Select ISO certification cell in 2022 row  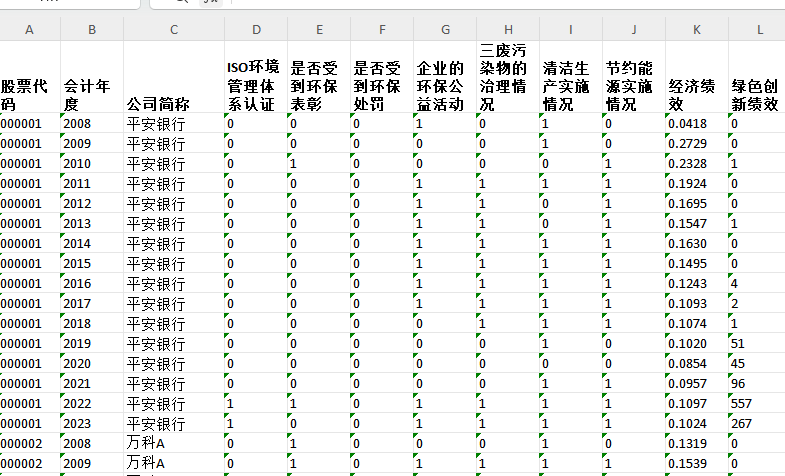click(256, 403)
